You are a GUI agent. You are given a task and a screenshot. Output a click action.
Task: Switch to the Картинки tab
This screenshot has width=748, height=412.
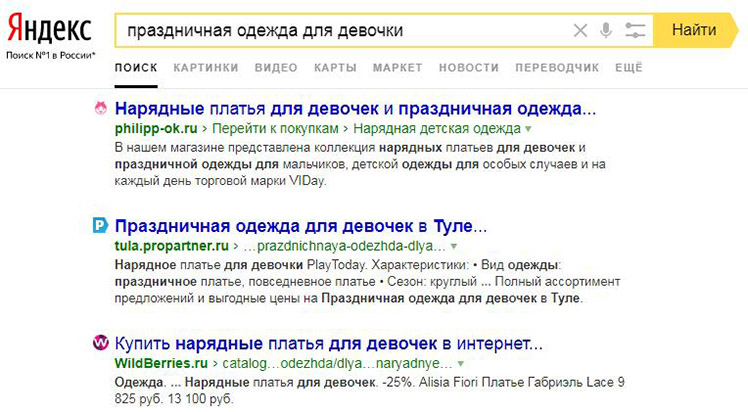point(206,68)
